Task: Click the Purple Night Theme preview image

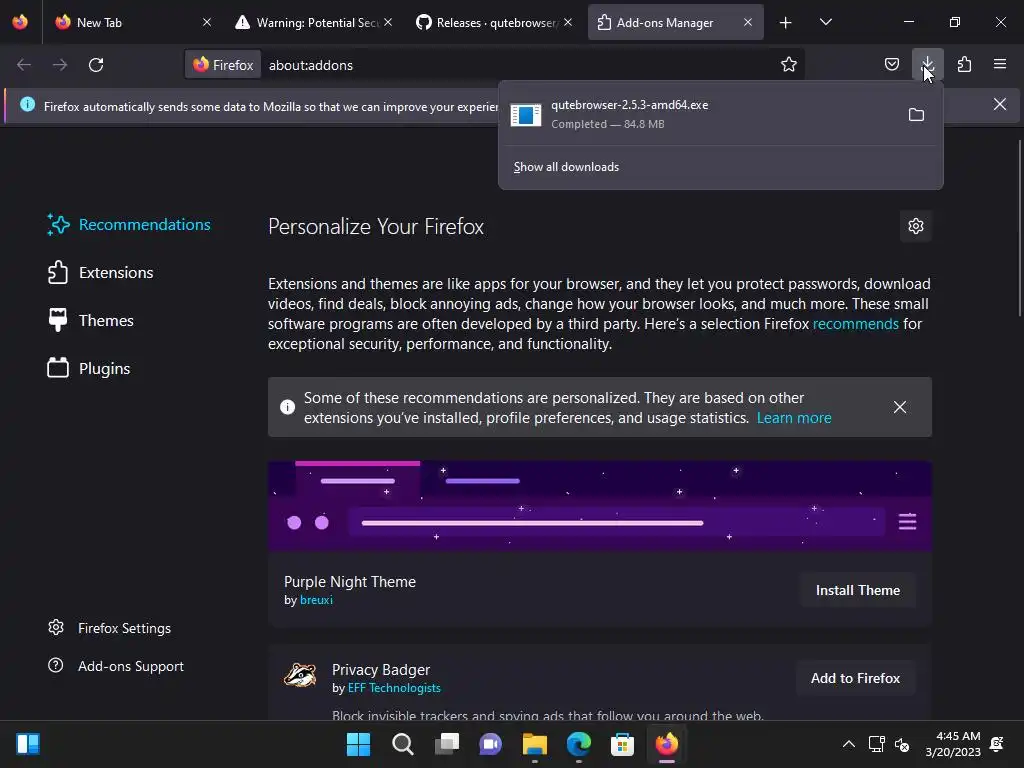Action: click(x=600, y=506)
